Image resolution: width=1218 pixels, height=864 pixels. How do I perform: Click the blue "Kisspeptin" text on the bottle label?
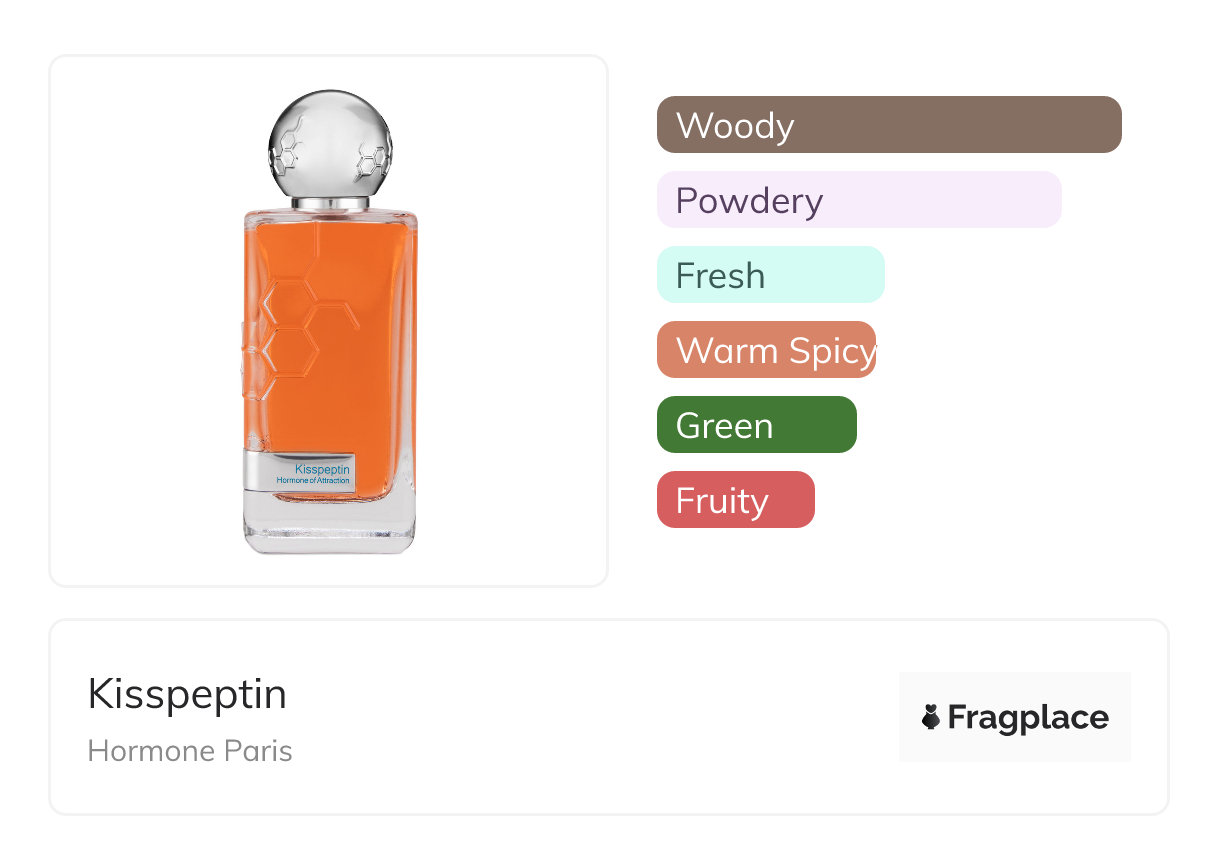pyautogui.click(x=322, y=468)
